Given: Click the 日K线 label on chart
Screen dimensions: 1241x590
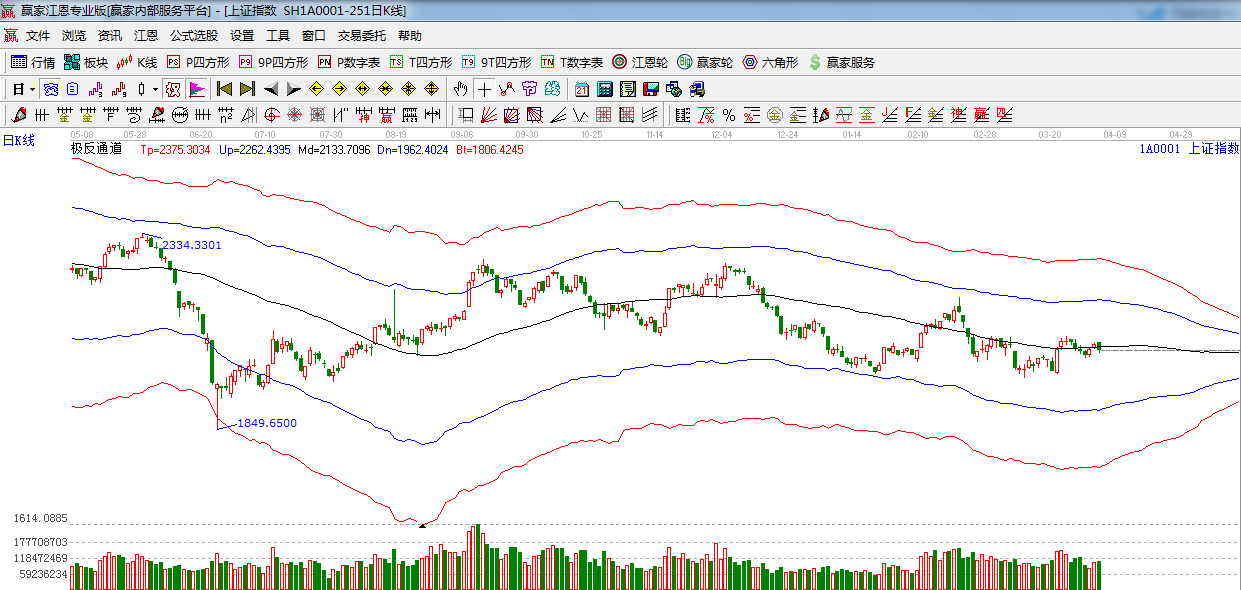Looking at the screenshot, I should click(18, 140).
